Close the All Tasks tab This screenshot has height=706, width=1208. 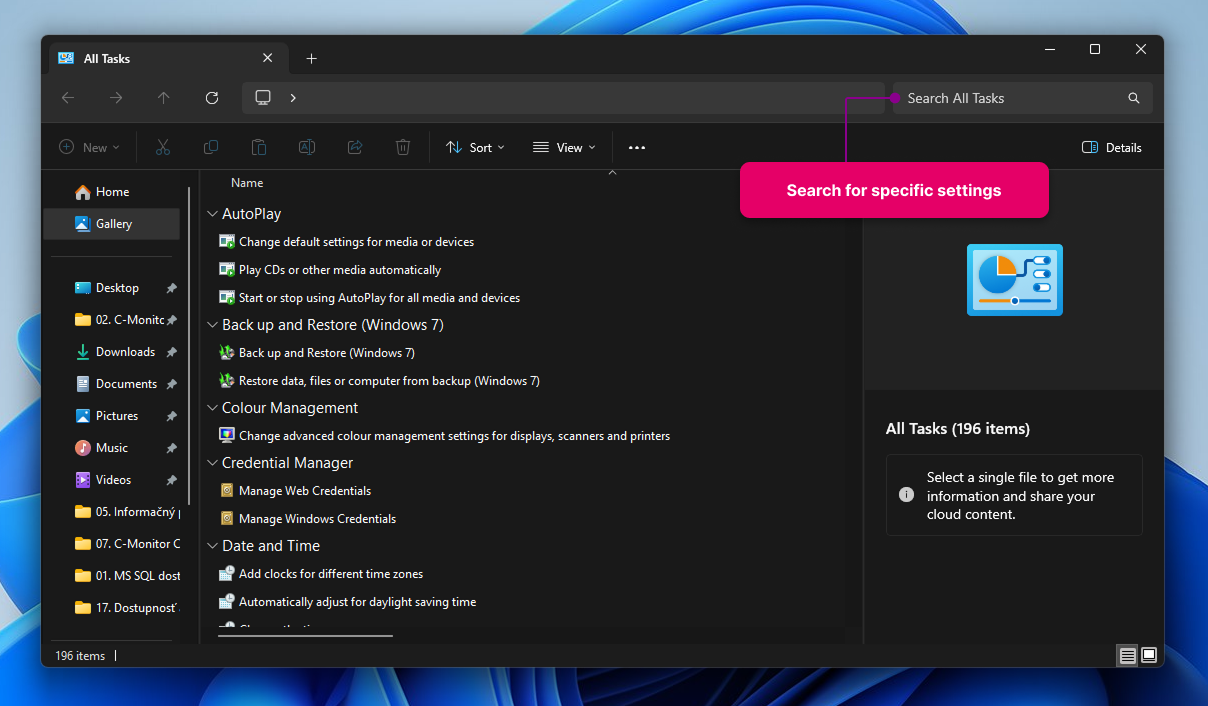(x=267, y=58)
